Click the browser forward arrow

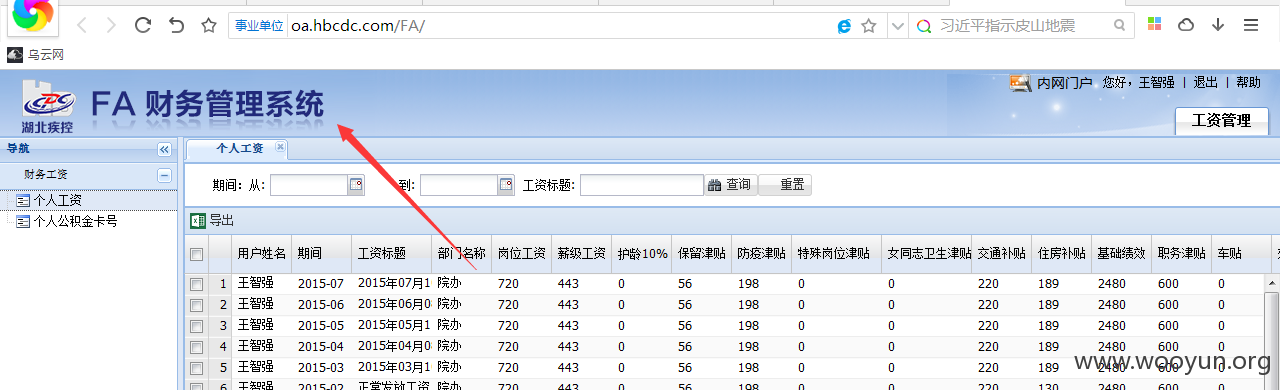111,25
